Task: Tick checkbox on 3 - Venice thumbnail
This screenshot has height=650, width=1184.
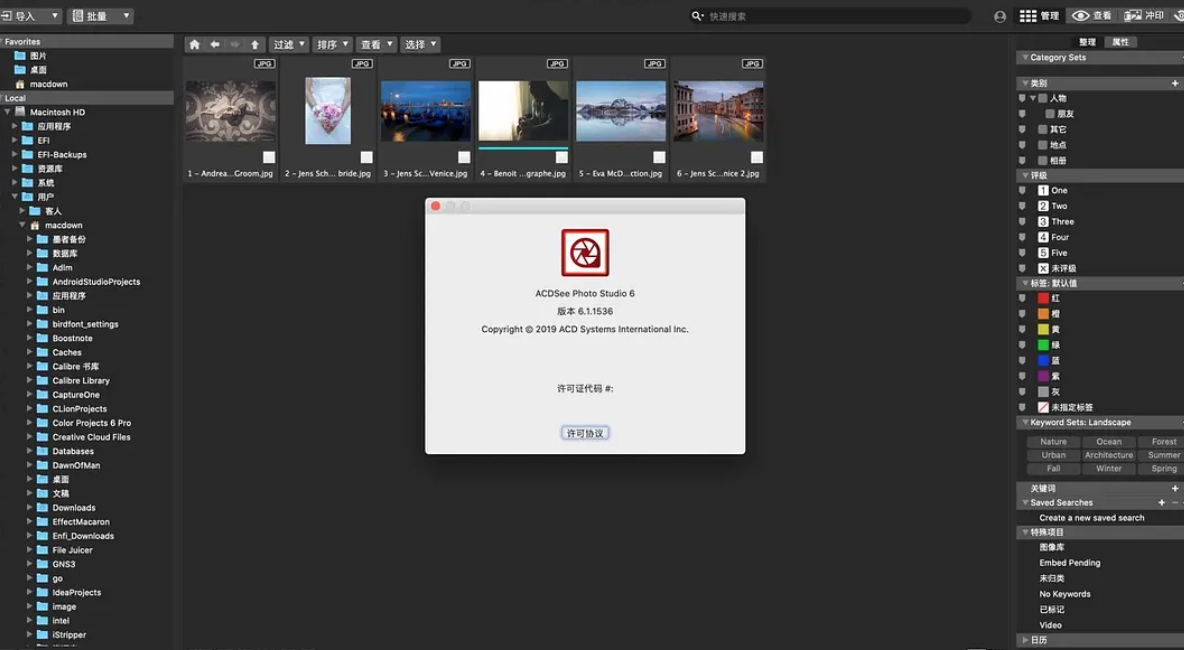Action: [464, 157]
